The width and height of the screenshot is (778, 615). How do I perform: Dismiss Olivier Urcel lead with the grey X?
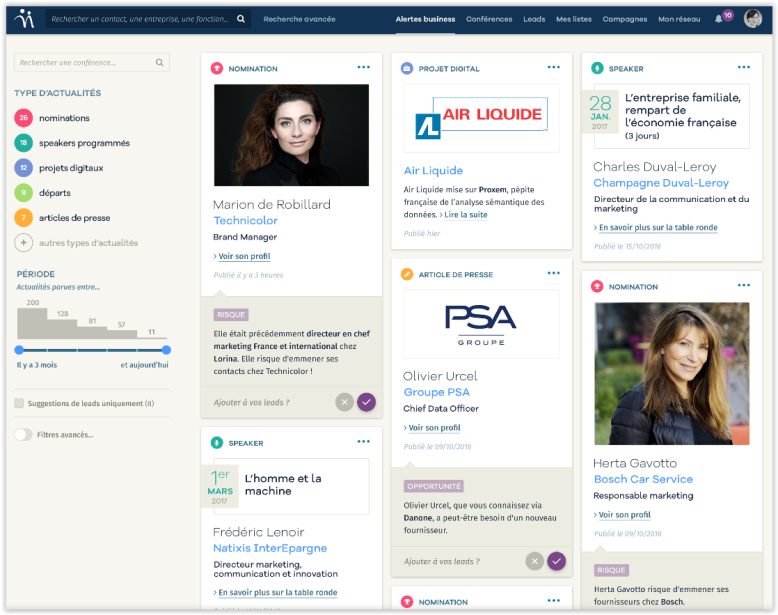[x=534, y=561]
